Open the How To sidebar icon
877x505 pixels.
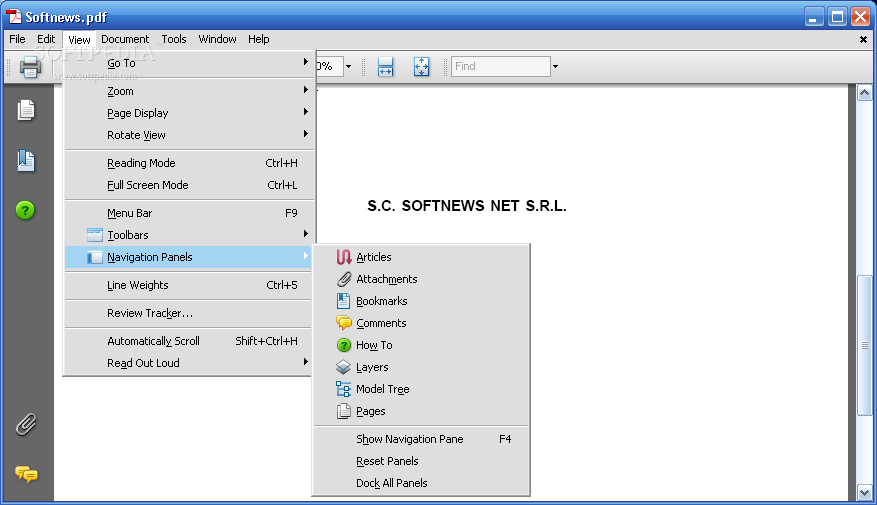(x=25, y=210)
